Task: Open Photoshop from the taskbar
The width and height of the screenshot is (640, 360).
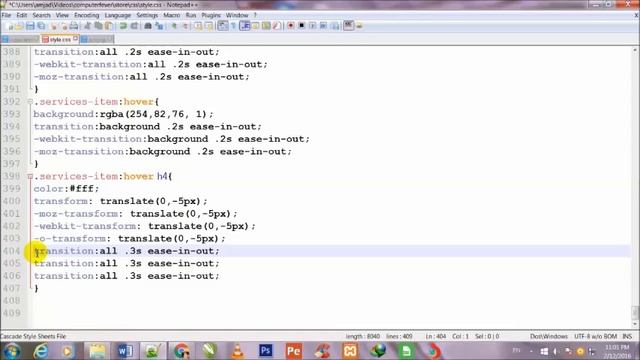Action: point(266,351)
